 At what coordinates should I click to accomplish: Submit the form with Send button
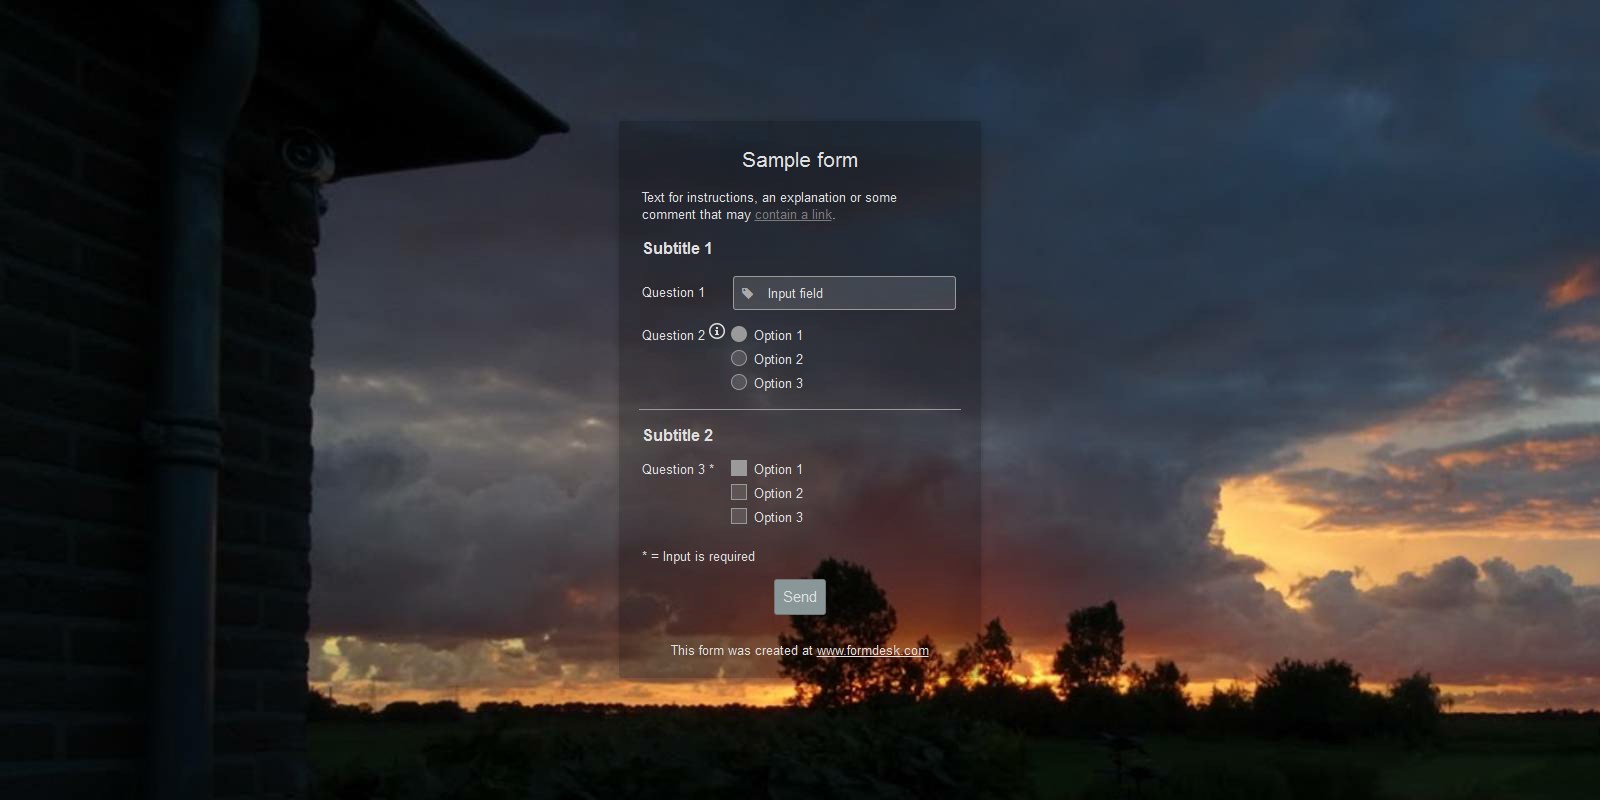800,597
